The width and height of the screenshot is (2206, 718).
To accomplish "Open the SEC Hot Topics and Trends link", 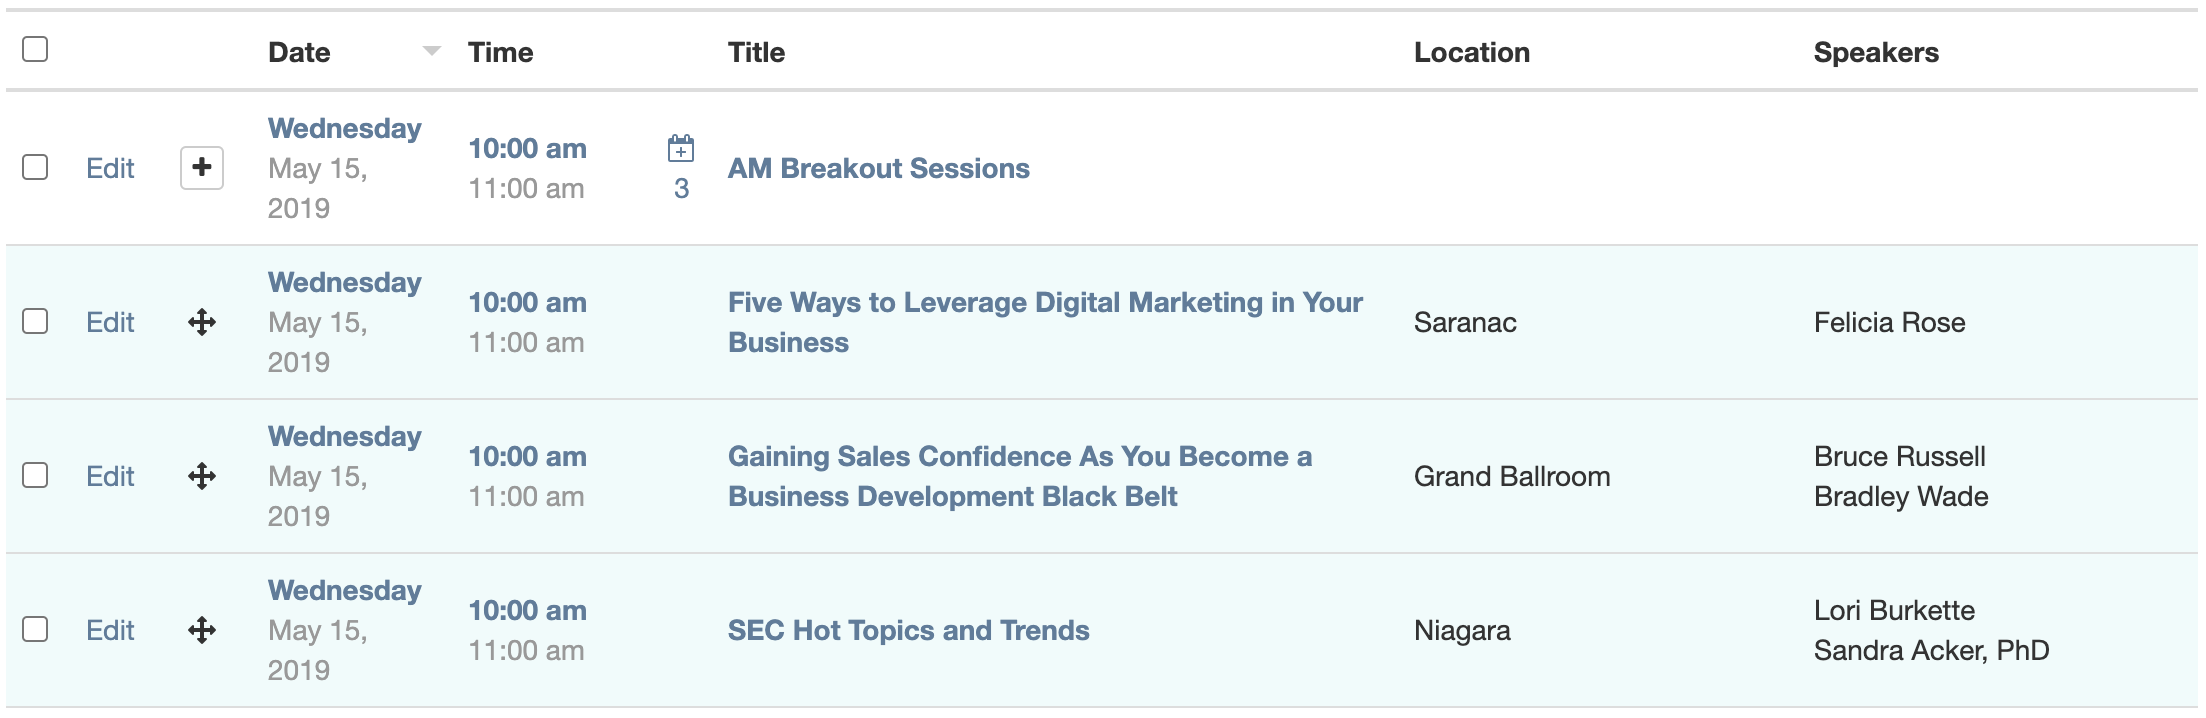I will point(908,630).
